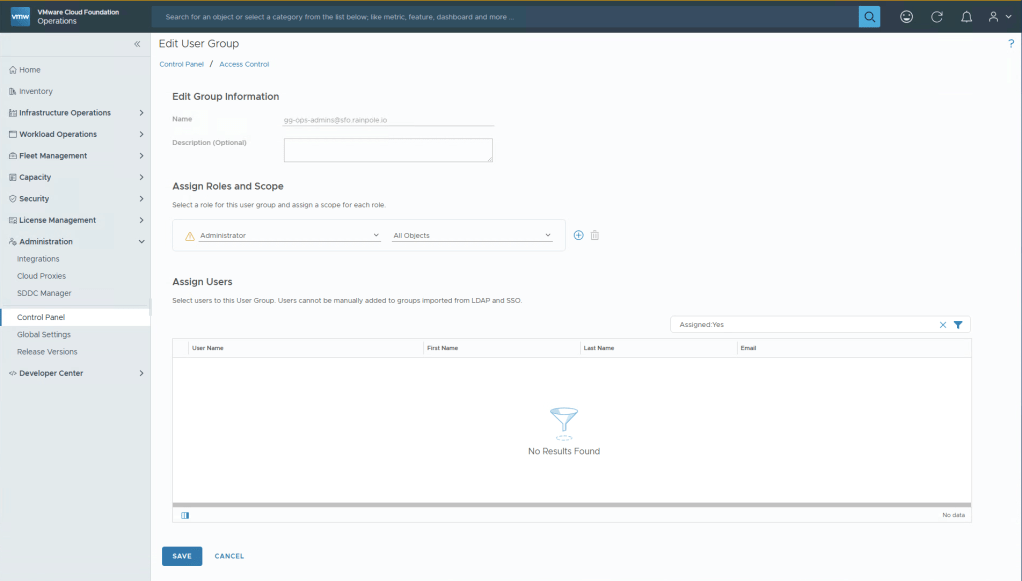1022x581 pixels.
Task: Delete role using trash icon
Action: 594,235
